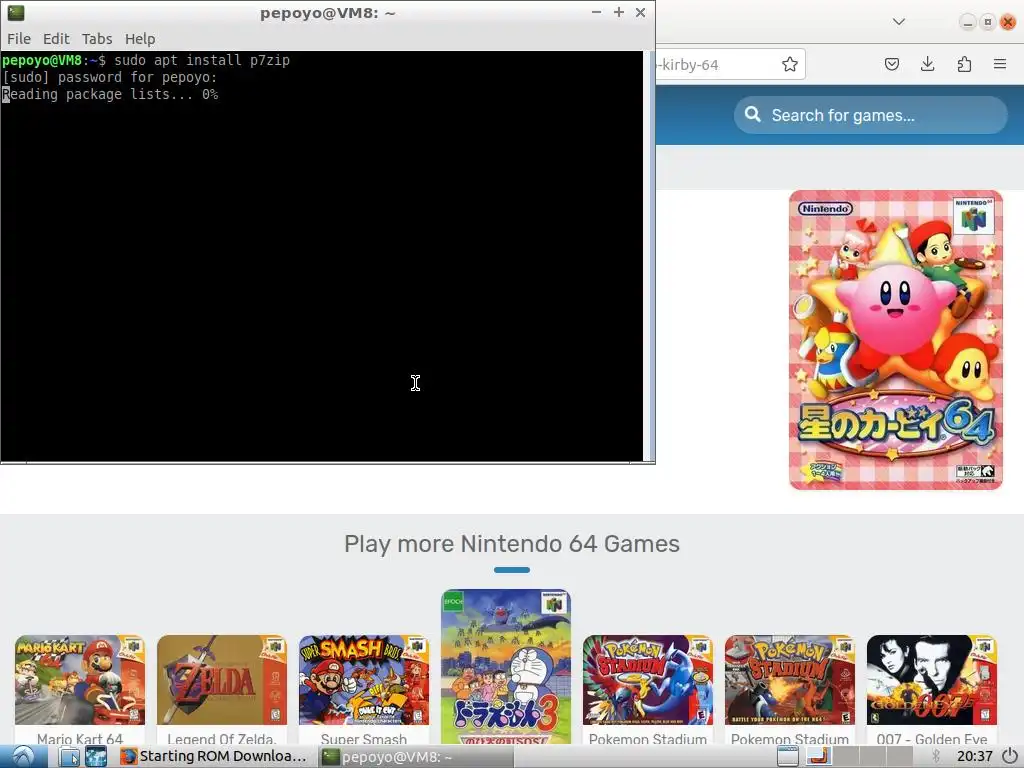Minimize the Firefox browser window

point(968,22)
